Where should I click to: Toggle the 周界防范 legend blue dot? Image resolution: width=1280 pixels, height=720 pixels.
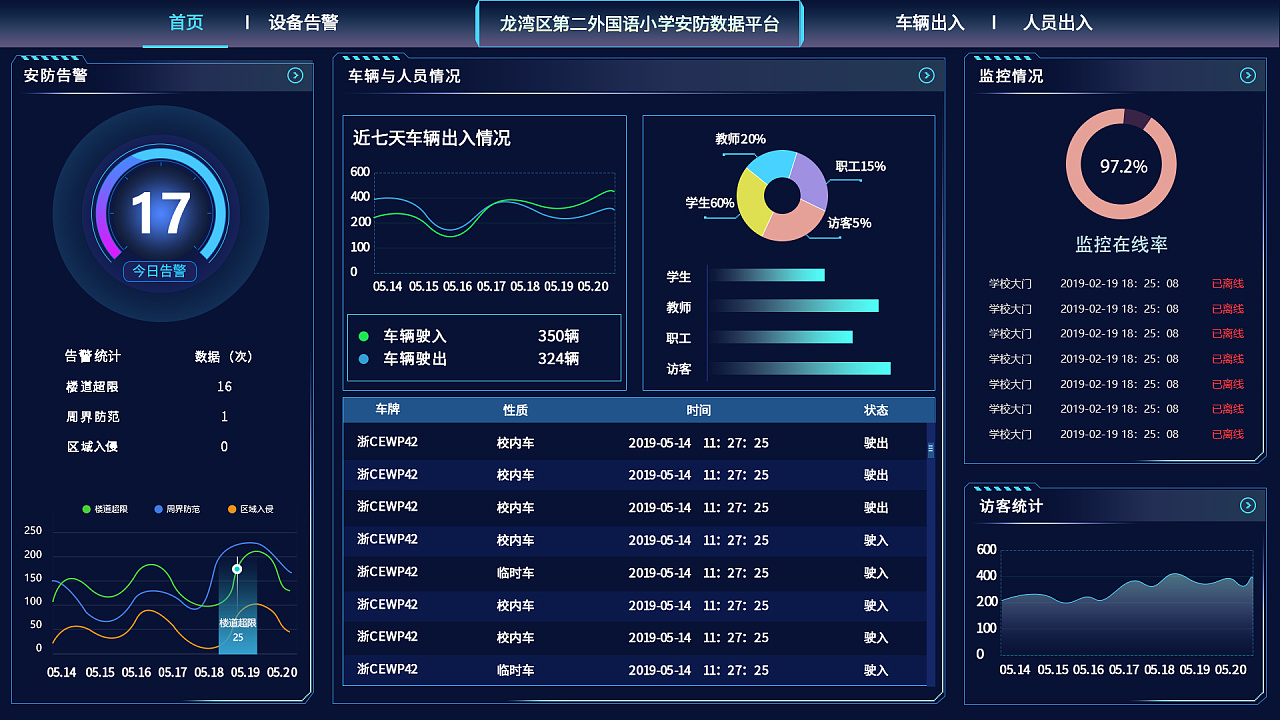coord(158,509)
